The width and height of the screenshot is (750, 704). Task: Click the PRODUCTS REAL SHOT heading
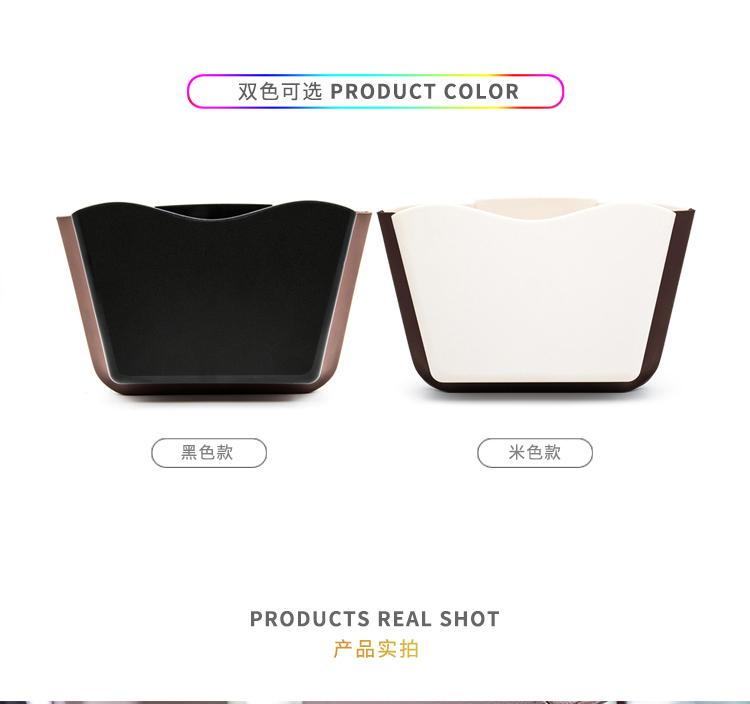[x=375, y=619]
